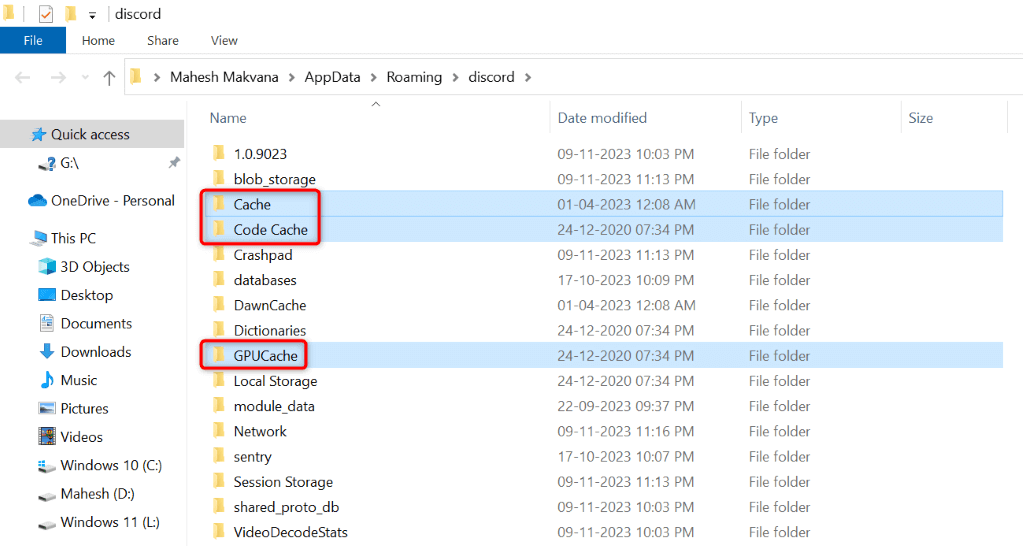Image resolution: width=1023 pixels, height=546 pixels.
Task: Open the Quick Access Toolbar dropdown arrow
Action: 92,15
